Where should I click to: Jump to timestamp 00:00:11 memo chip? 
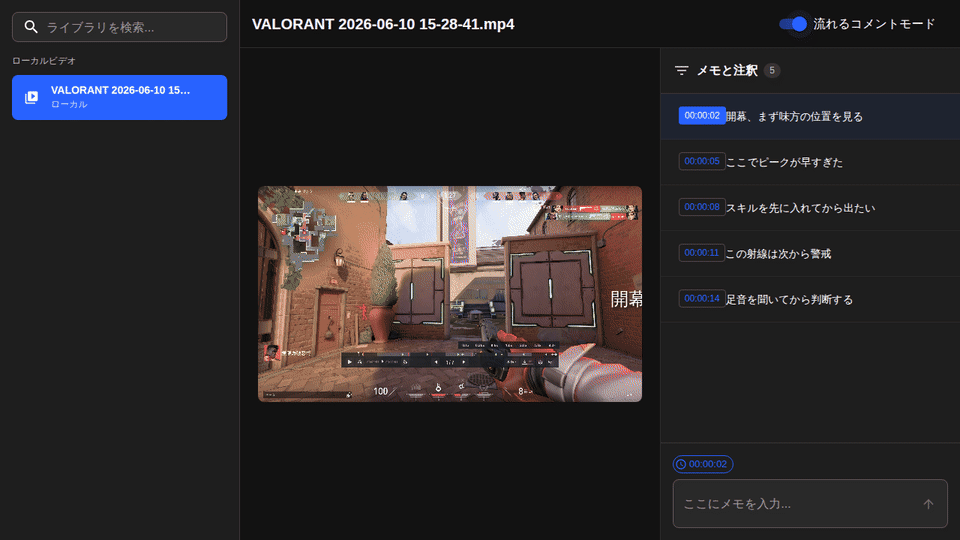[x=702, y=253]
